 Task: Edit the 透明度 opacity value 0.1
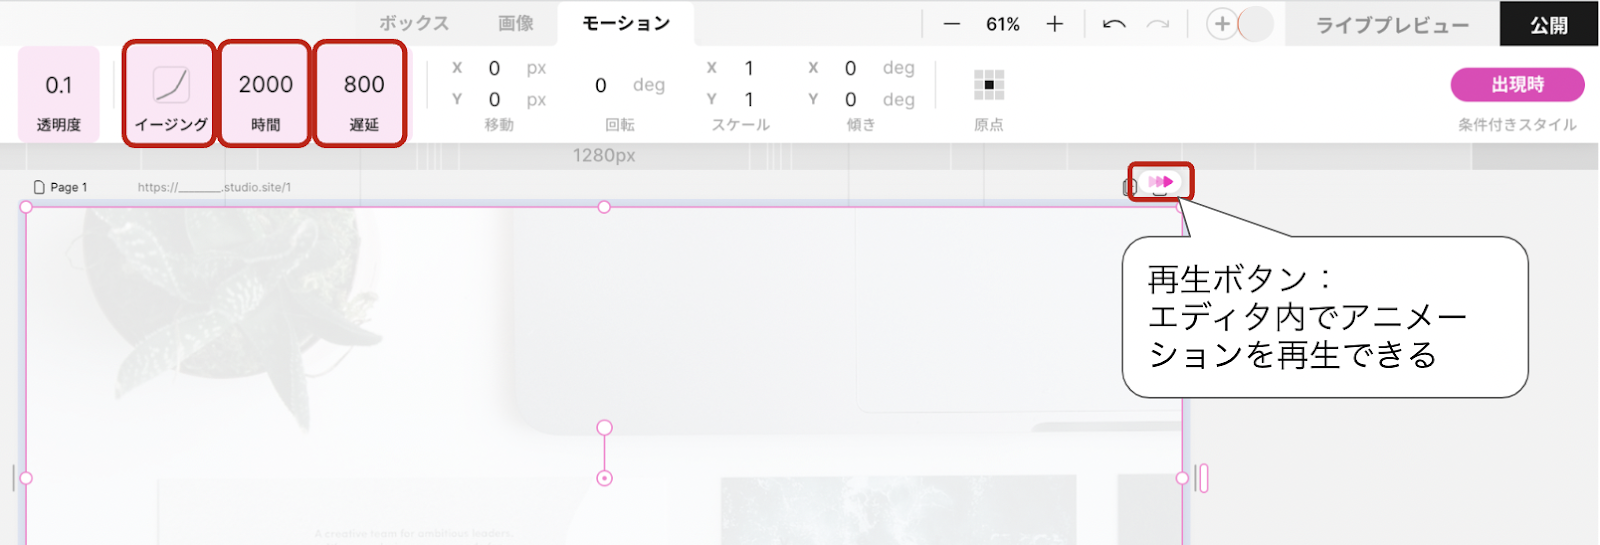tap(59, 86)
